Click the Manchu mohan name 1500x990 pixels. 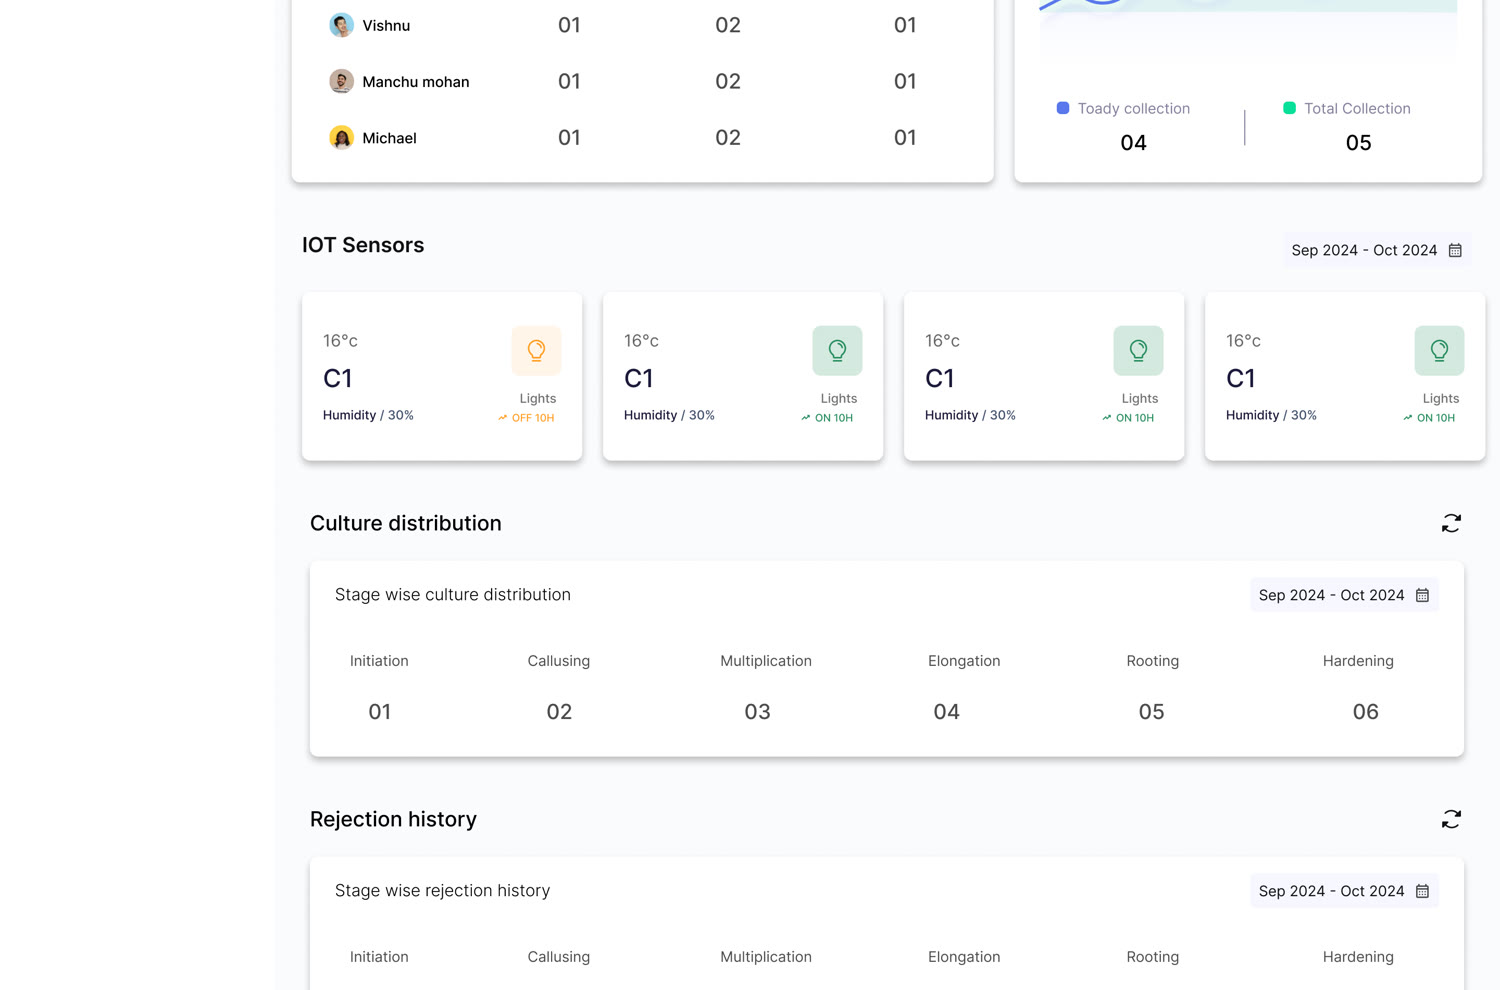416,82
